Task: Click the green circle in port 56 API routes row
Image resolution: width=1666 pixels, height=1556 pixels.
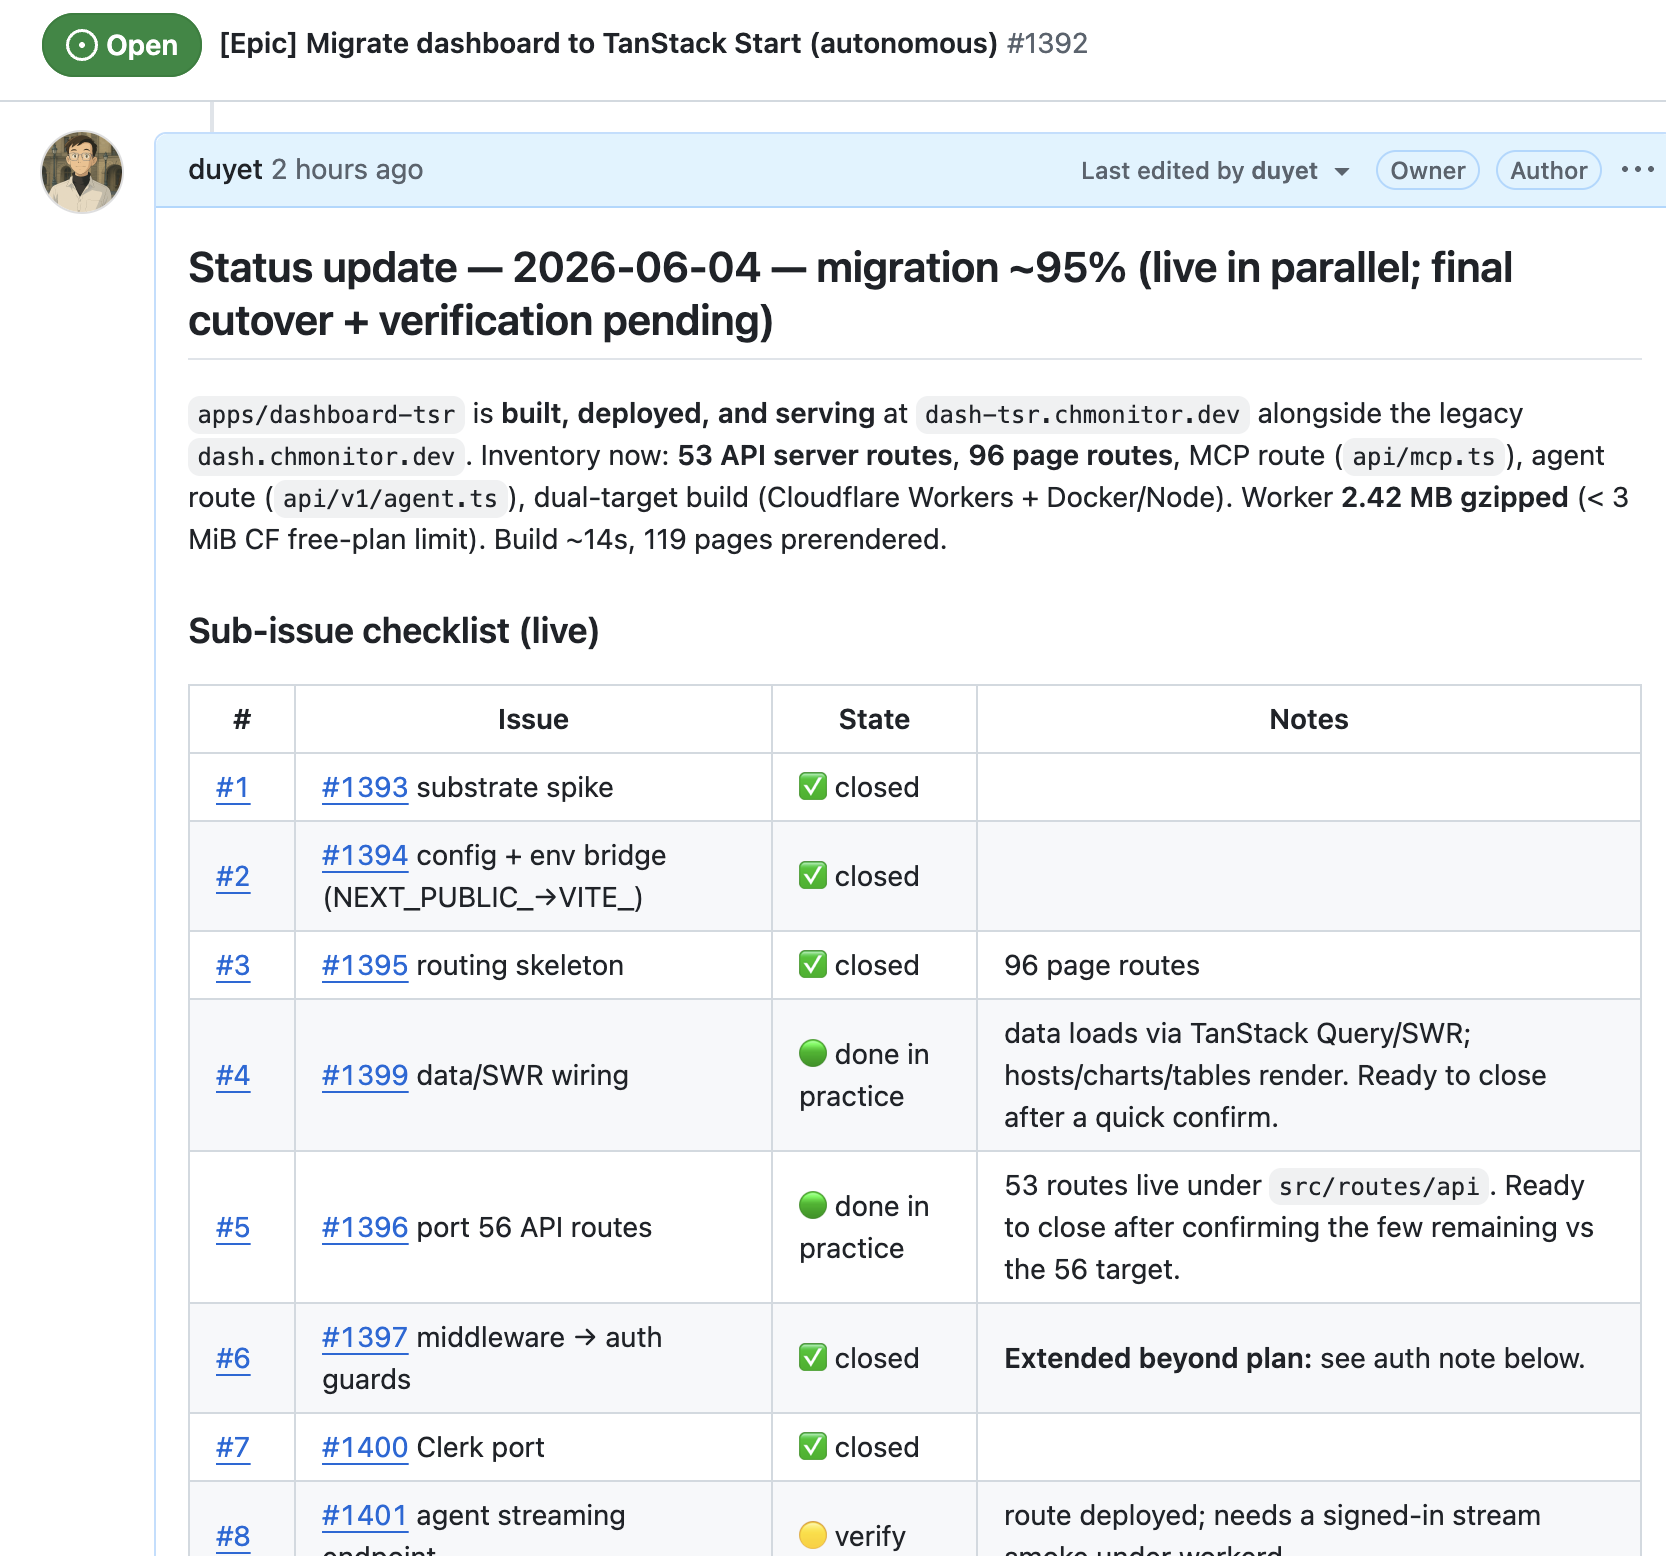Action: click(813, 1206)
